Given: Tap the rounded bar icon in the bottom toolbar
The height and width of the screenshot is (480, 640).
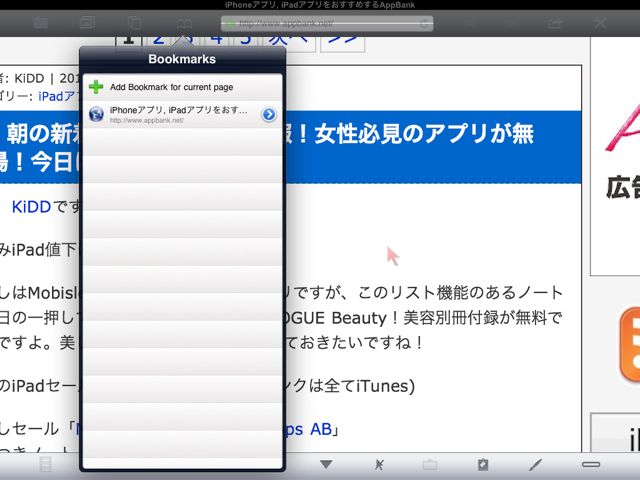Looking at the screenshot, I should [x=591, y=464].
